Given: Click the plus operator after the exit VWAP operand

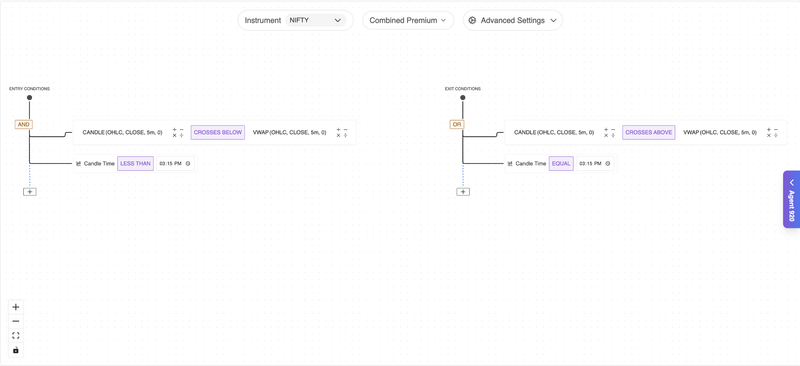Looking at the screenshot, I should 769,130.
